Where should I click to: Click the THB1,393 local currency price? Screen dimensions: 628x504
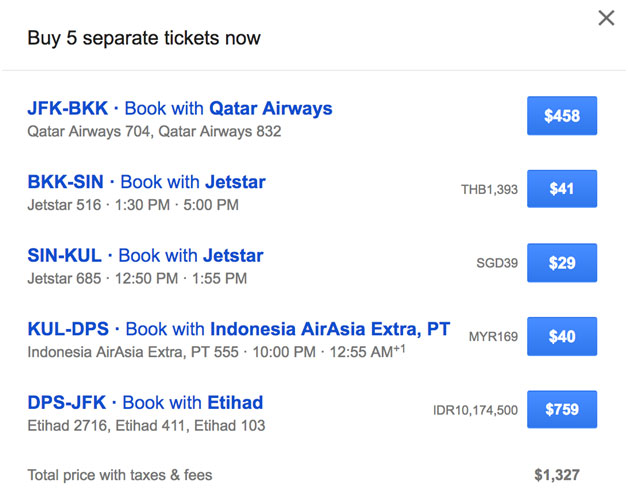coord(489,189)
